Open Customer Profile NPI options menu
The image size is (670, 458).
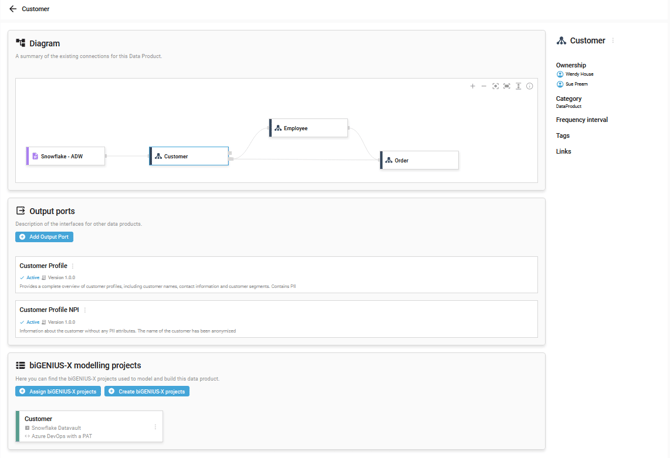pos(85,310)
